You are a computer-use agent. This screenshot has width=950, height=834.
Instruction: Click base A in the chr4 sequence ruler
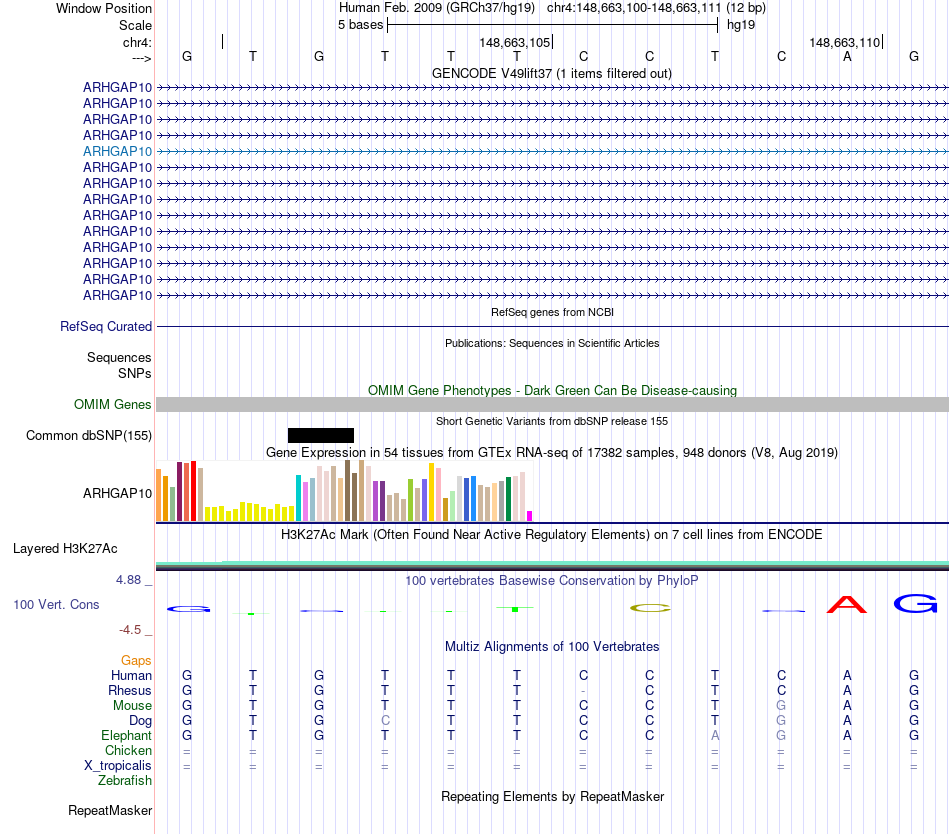pyautogui.click(x=847, y=56)
